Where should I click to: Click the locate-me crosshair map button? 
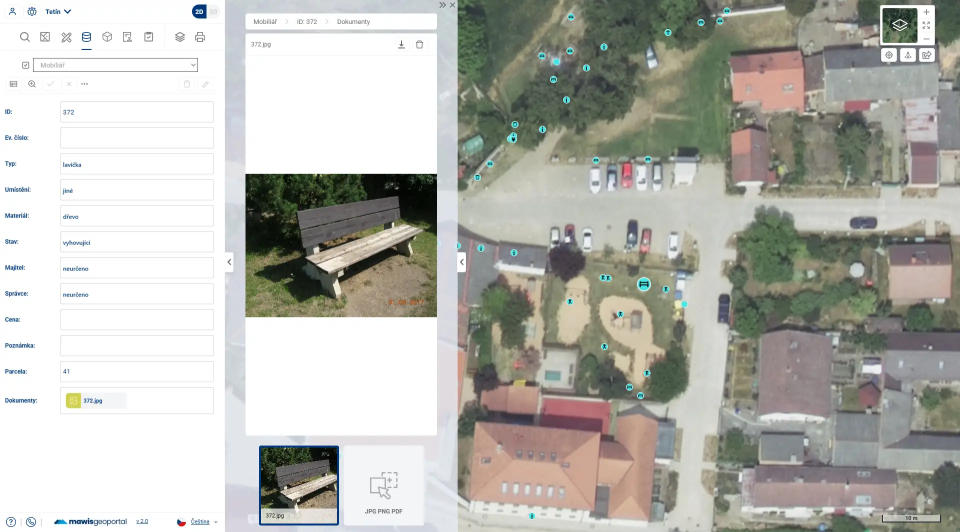pos(887,55)
